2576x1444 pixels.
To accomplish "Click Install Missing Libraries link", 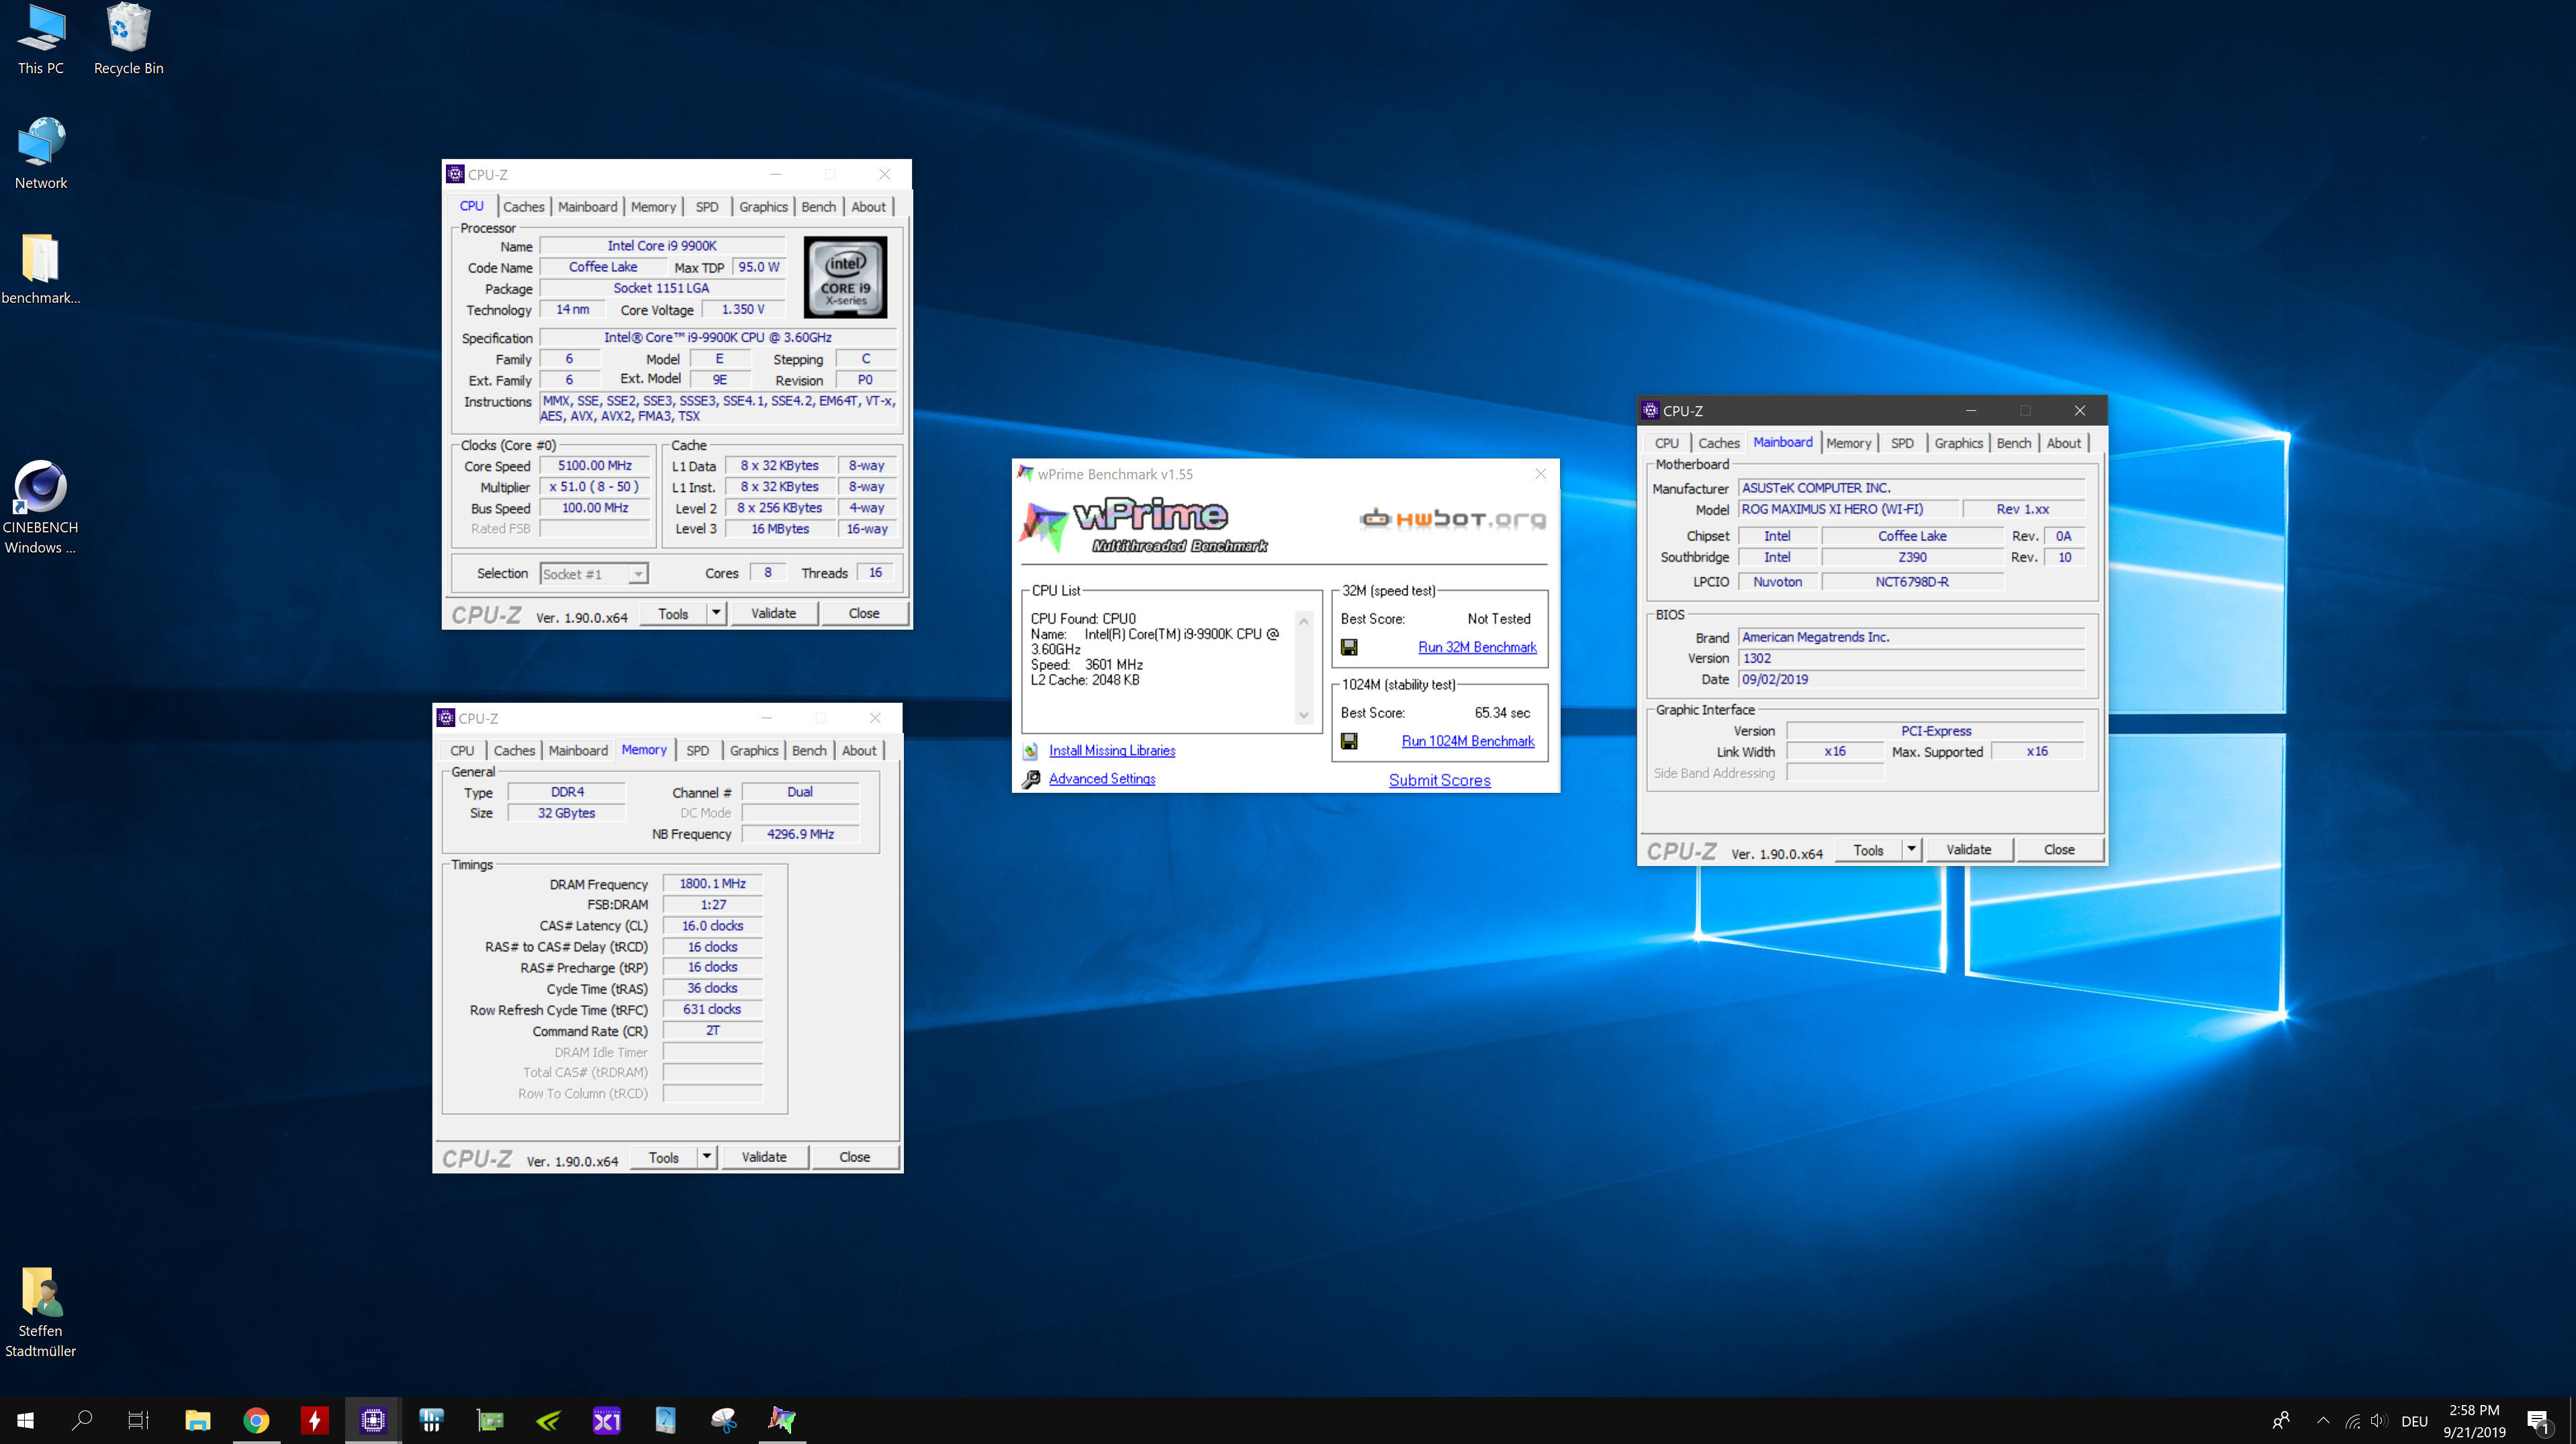I will [x=1112, y=750].
